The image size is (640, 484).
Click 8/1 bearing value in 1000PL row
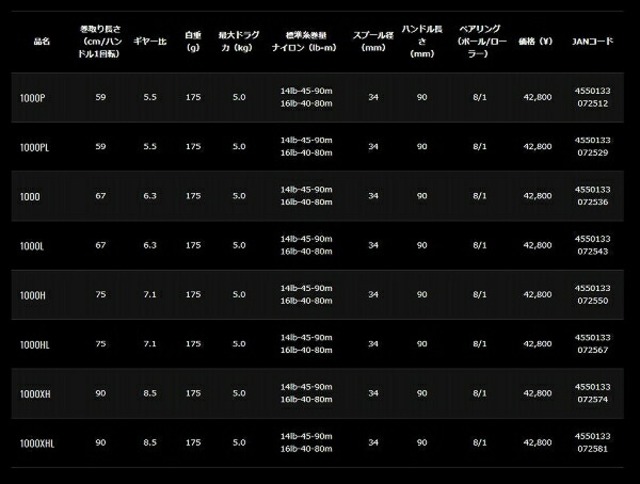click(480, 147)
